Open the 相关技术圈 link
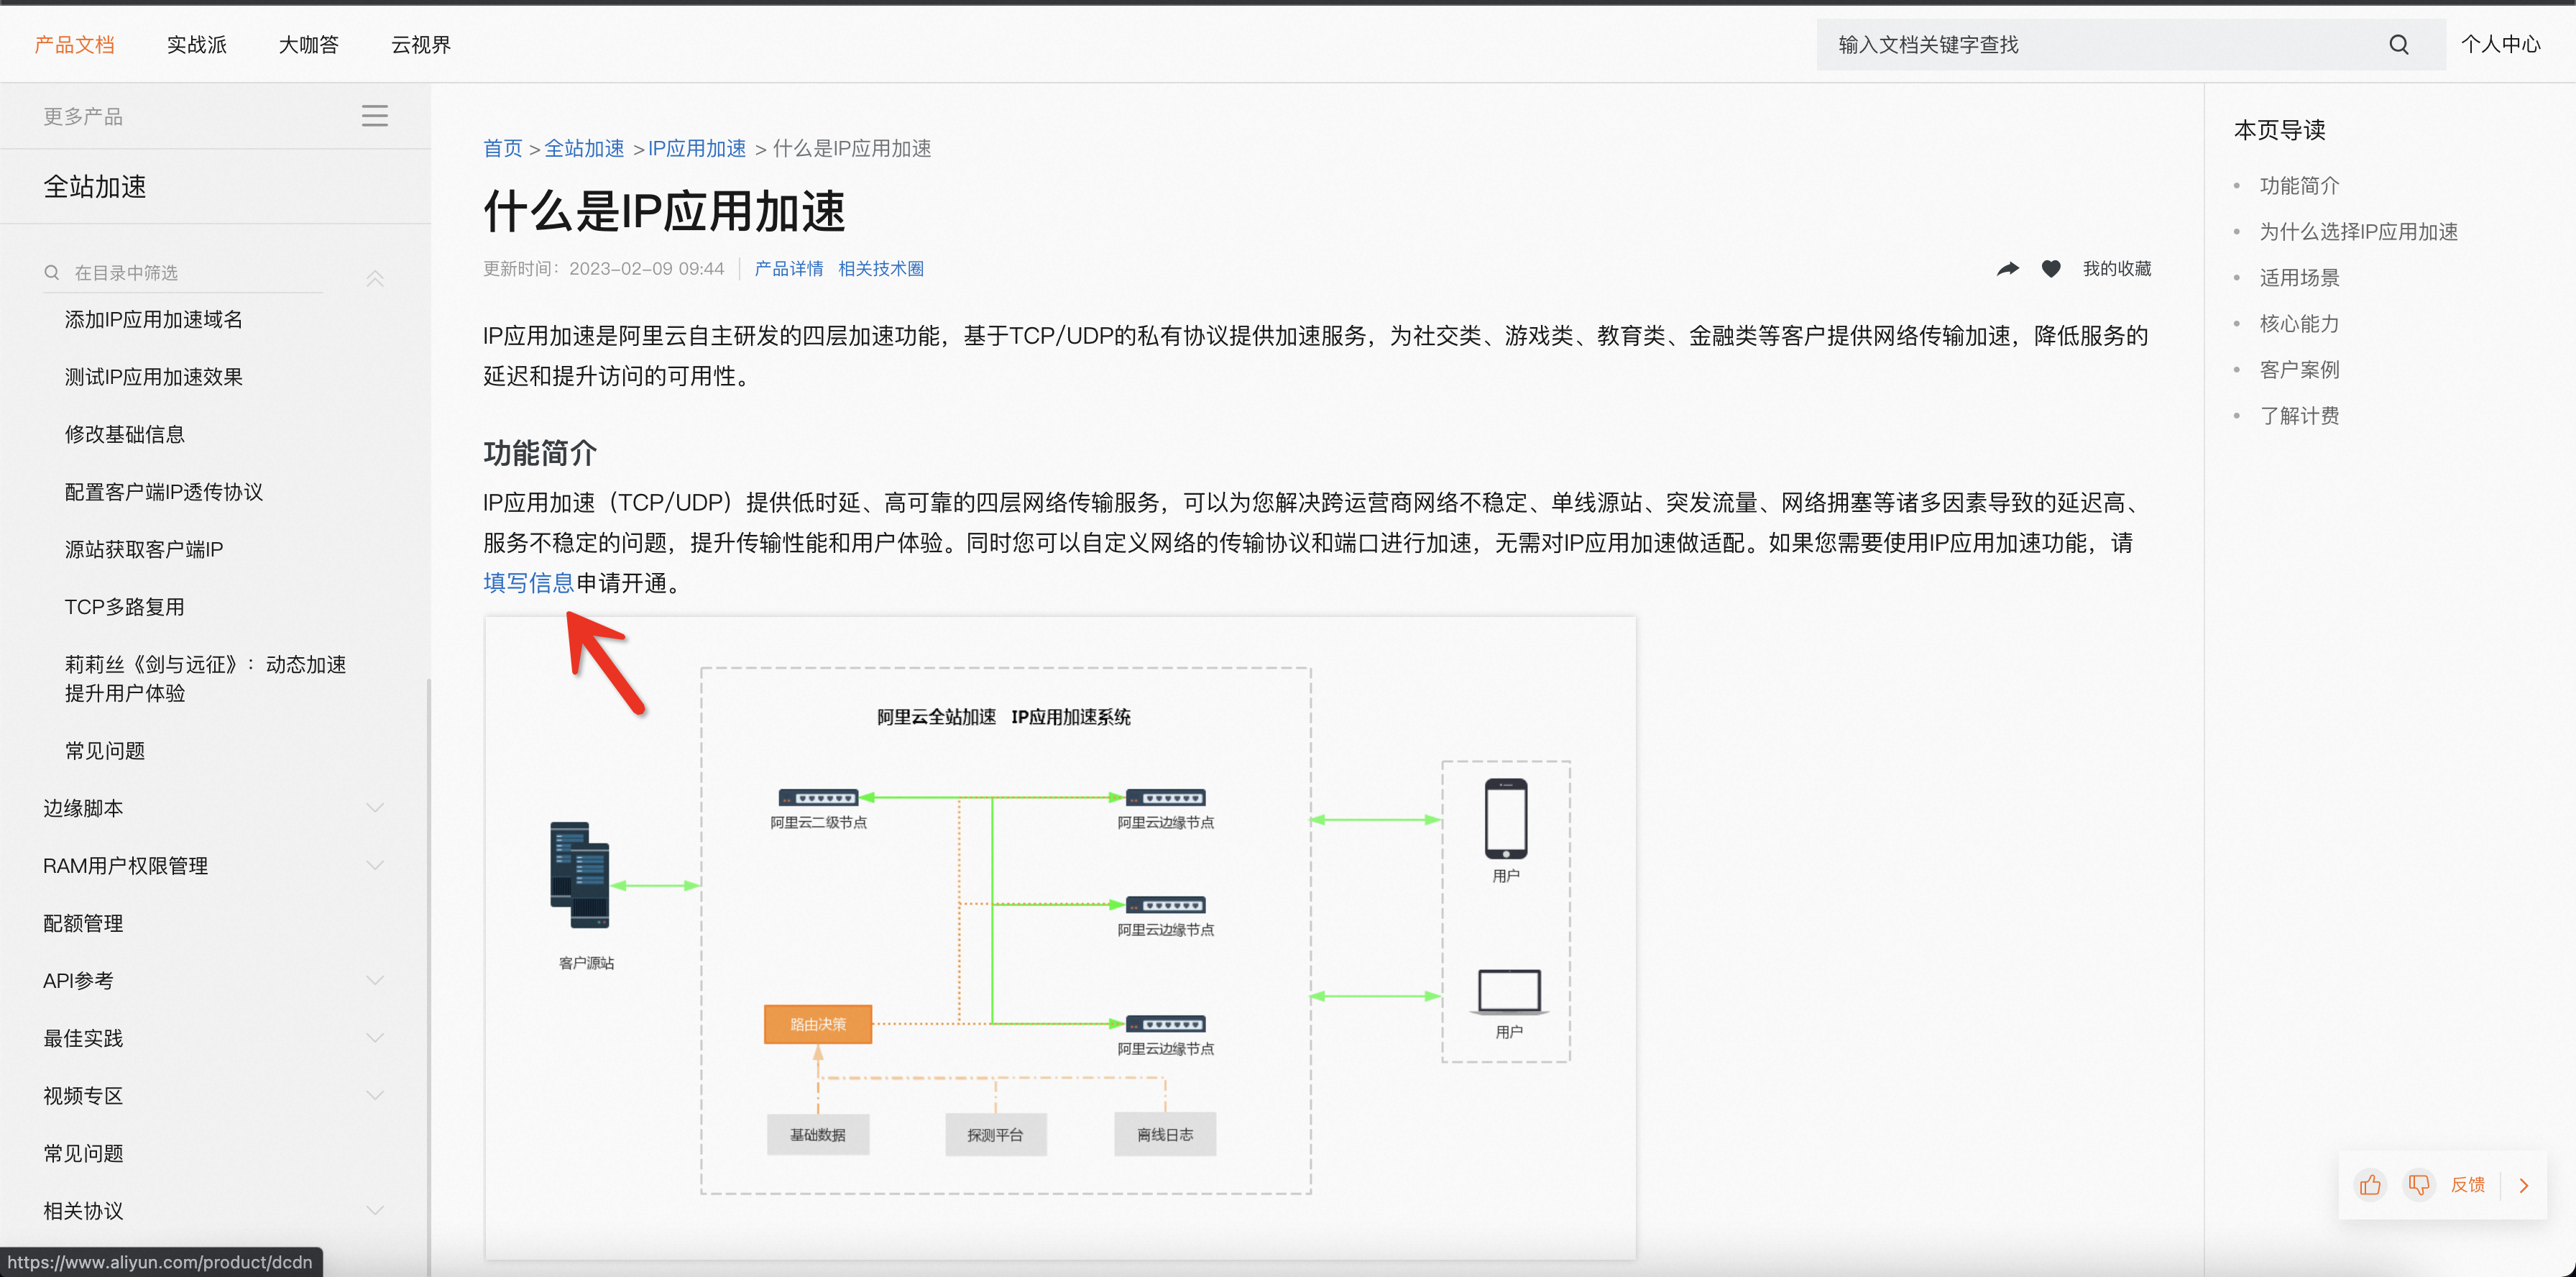The height and width of the screenshot is (1277, 2576). click(x=881, y=269)
